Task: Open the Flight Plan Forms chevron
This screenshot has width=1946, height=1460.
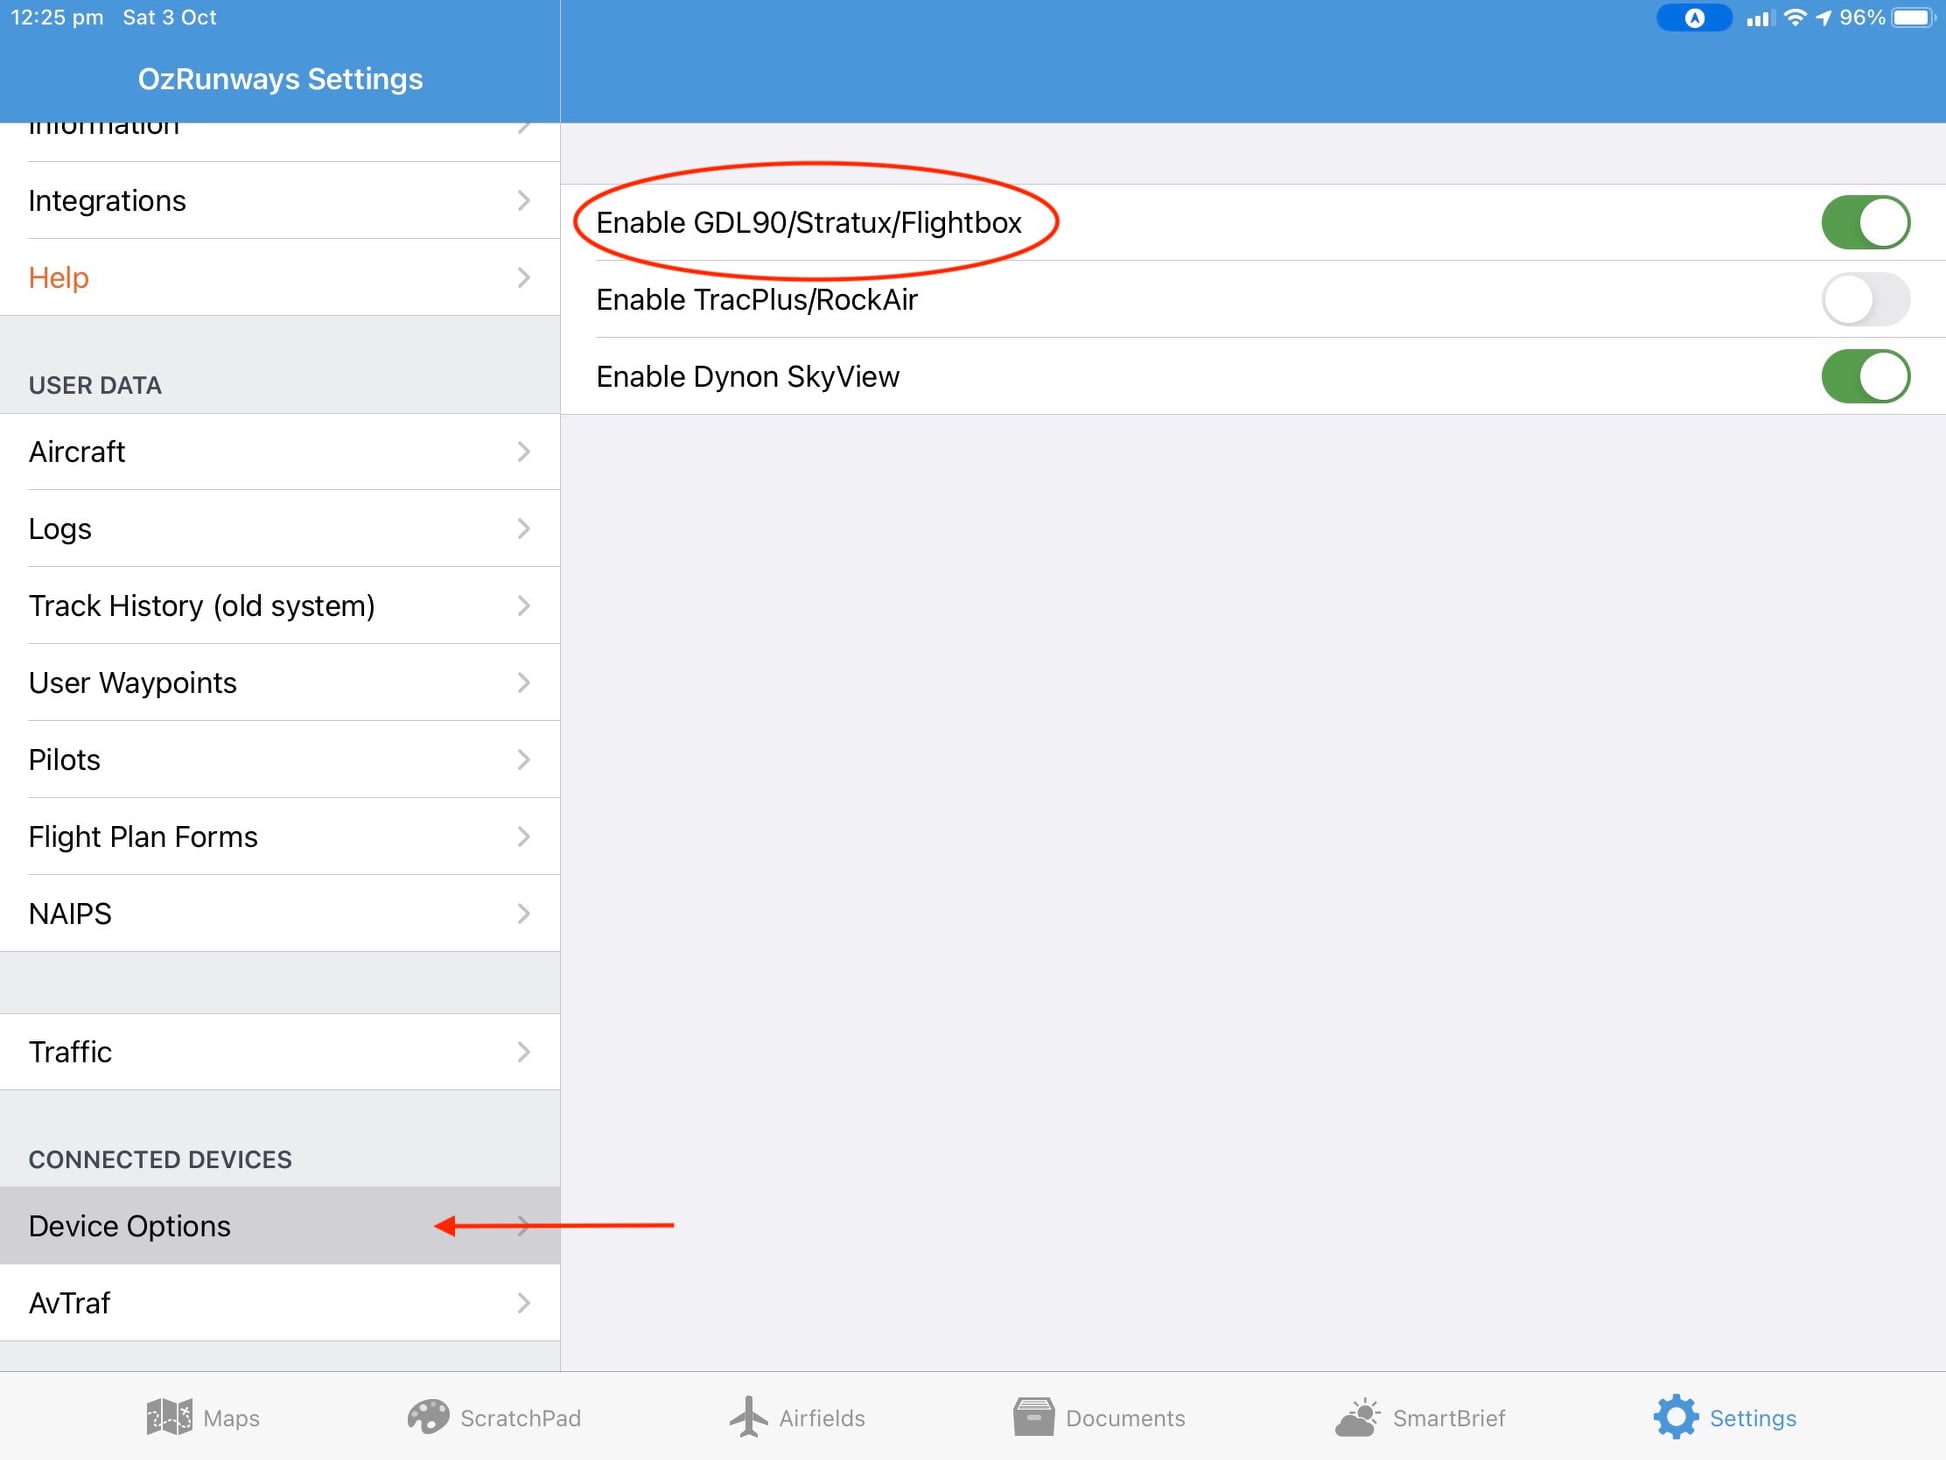Action: coord(523,836)
